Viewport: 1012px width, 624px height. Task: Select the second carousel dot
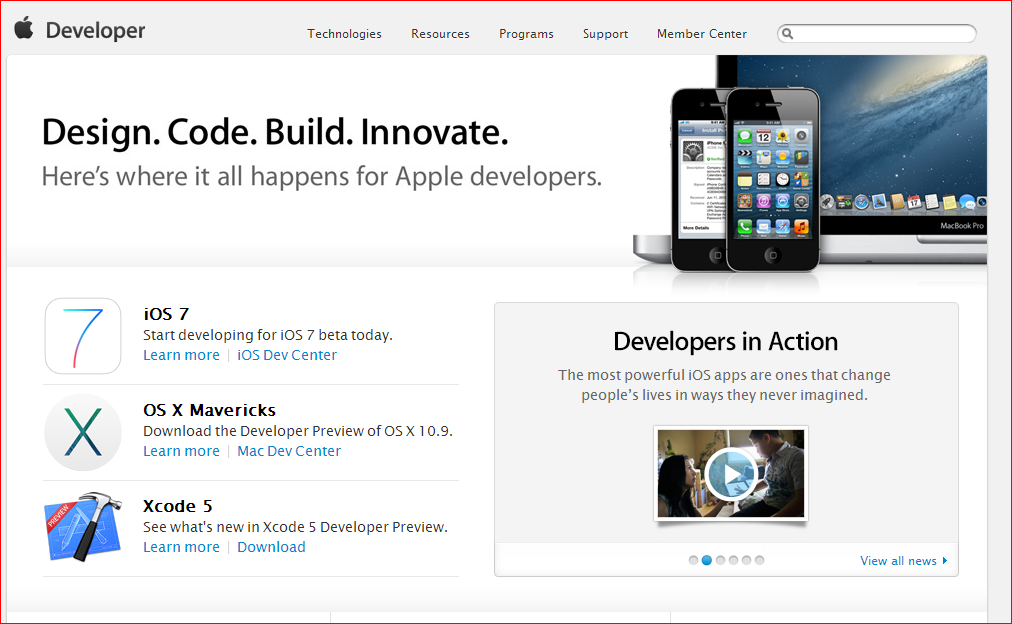(707, 560)
